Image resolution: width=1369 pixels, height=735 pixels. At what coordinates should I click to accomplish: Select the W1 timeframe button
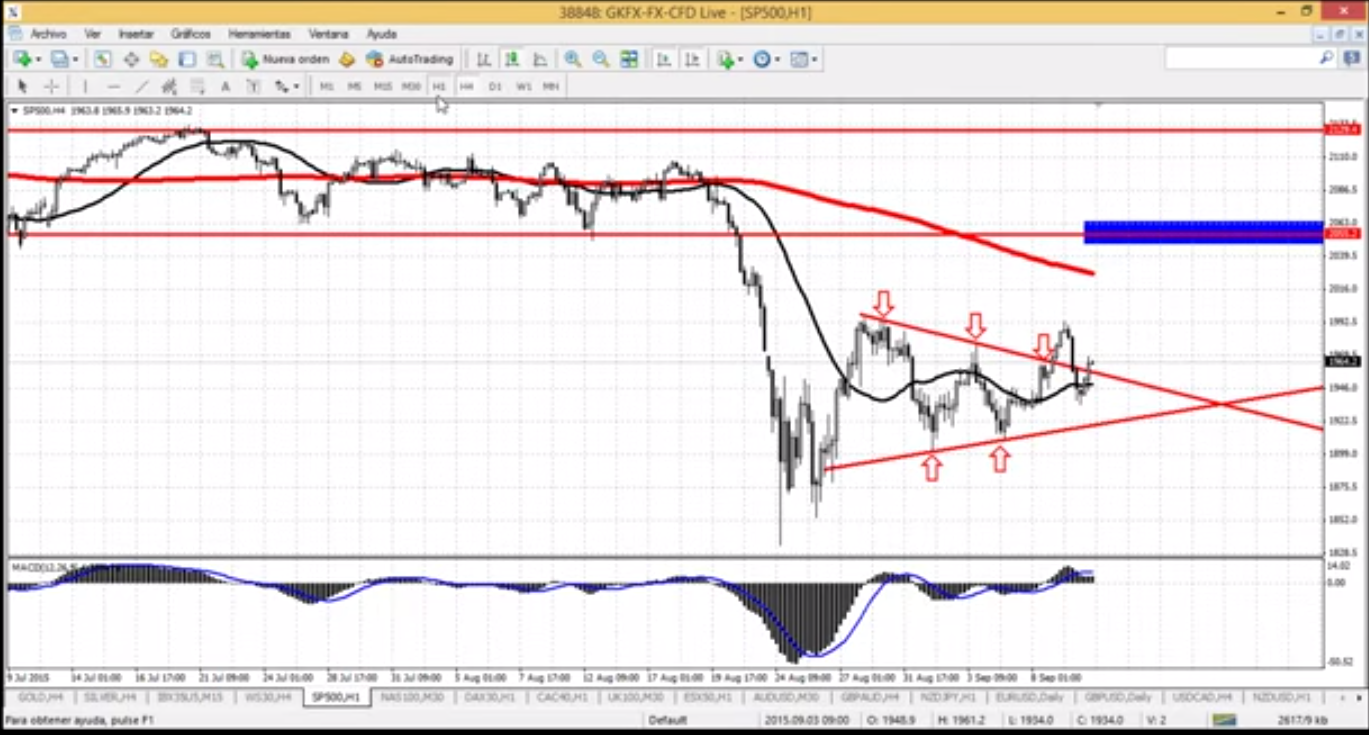(524, 86)
